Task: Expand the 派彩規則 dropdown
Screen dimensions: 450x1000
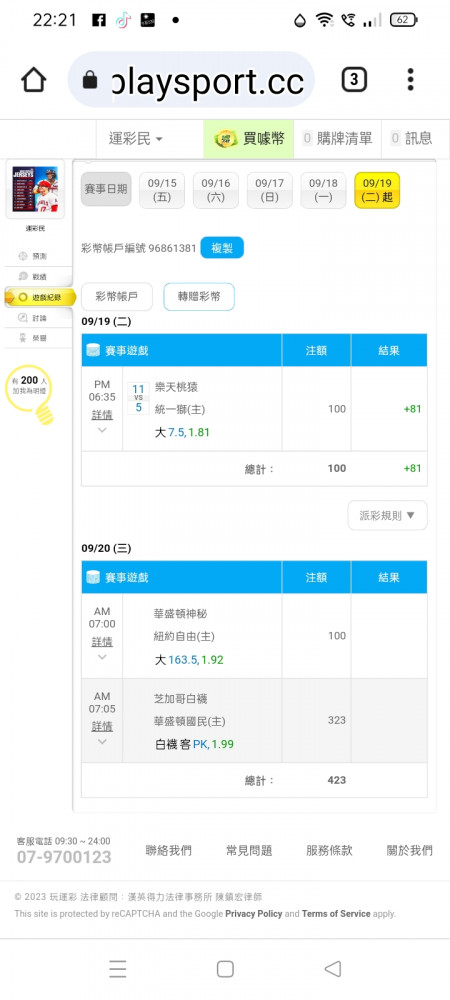Action: coord(387,515)
